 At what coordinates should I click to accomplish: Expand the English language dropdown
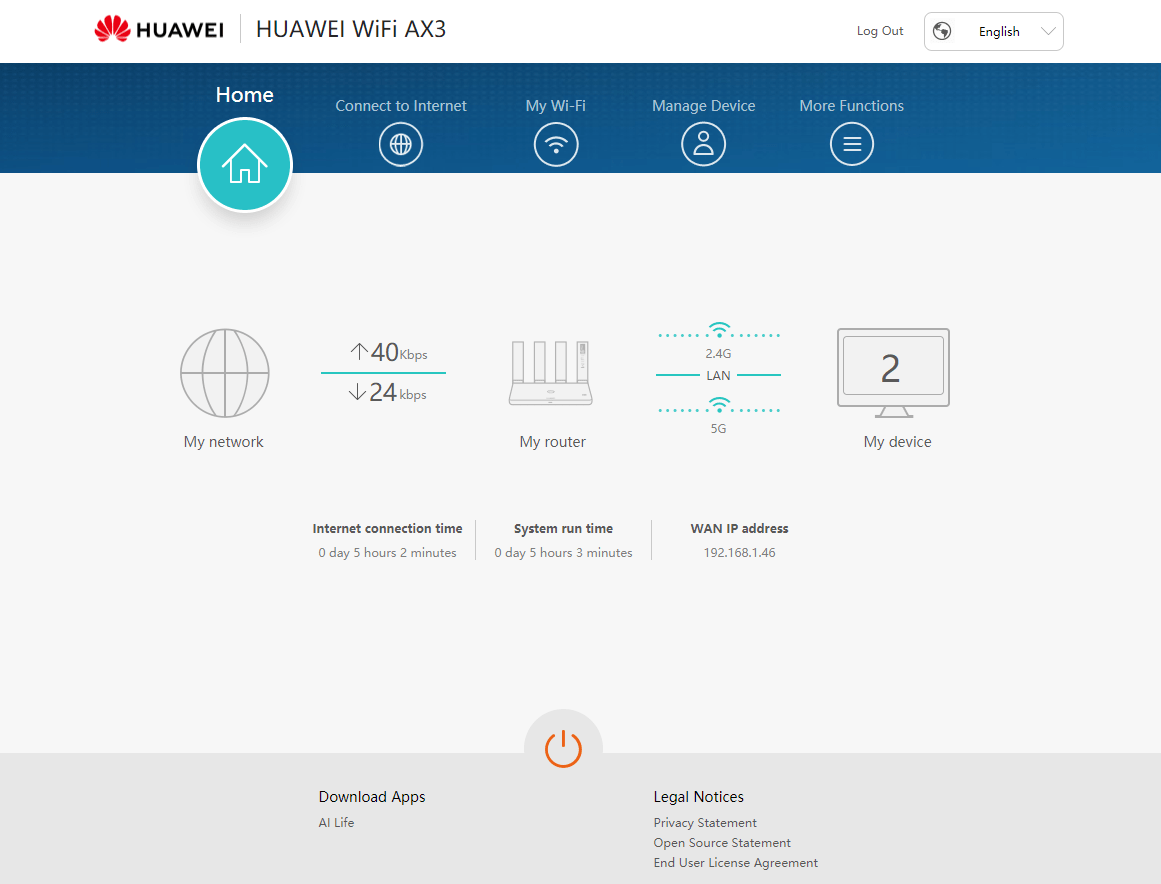coord(993,32)
